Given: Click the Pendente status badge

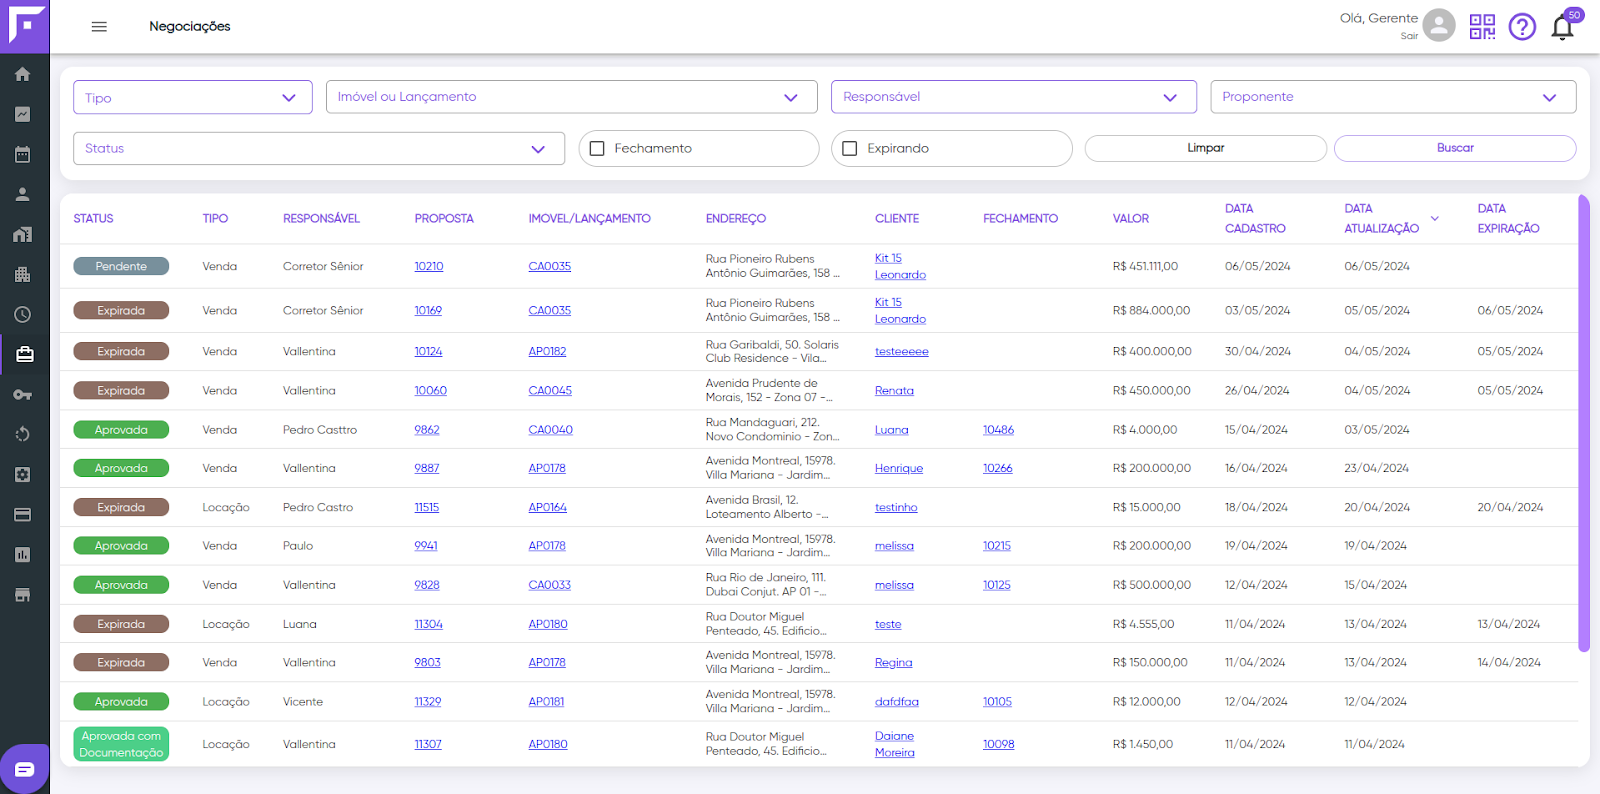Looking at the screenshot, I should point(121,266).
